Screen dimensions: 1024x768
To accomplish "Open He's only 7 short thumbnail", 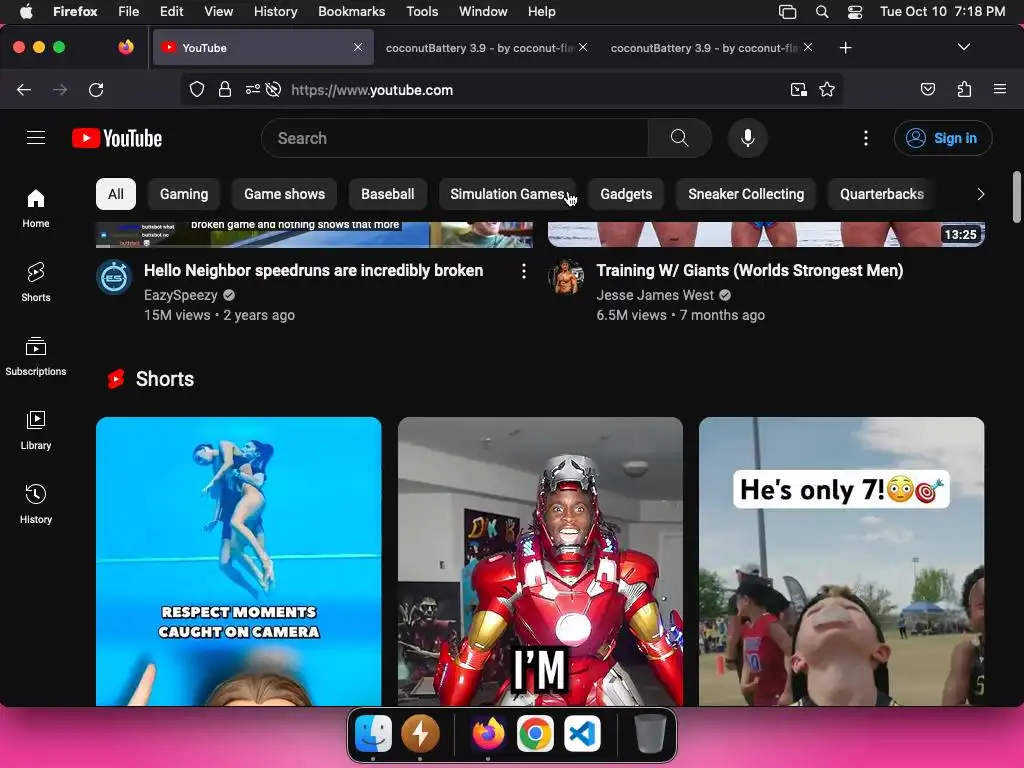I will 841,561.
